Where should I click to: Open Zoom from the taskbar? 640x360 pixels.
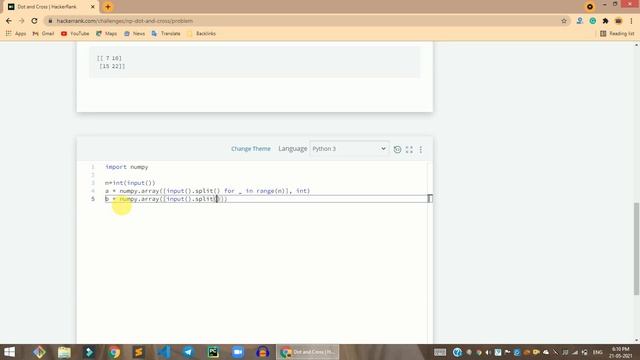point(238,352)
